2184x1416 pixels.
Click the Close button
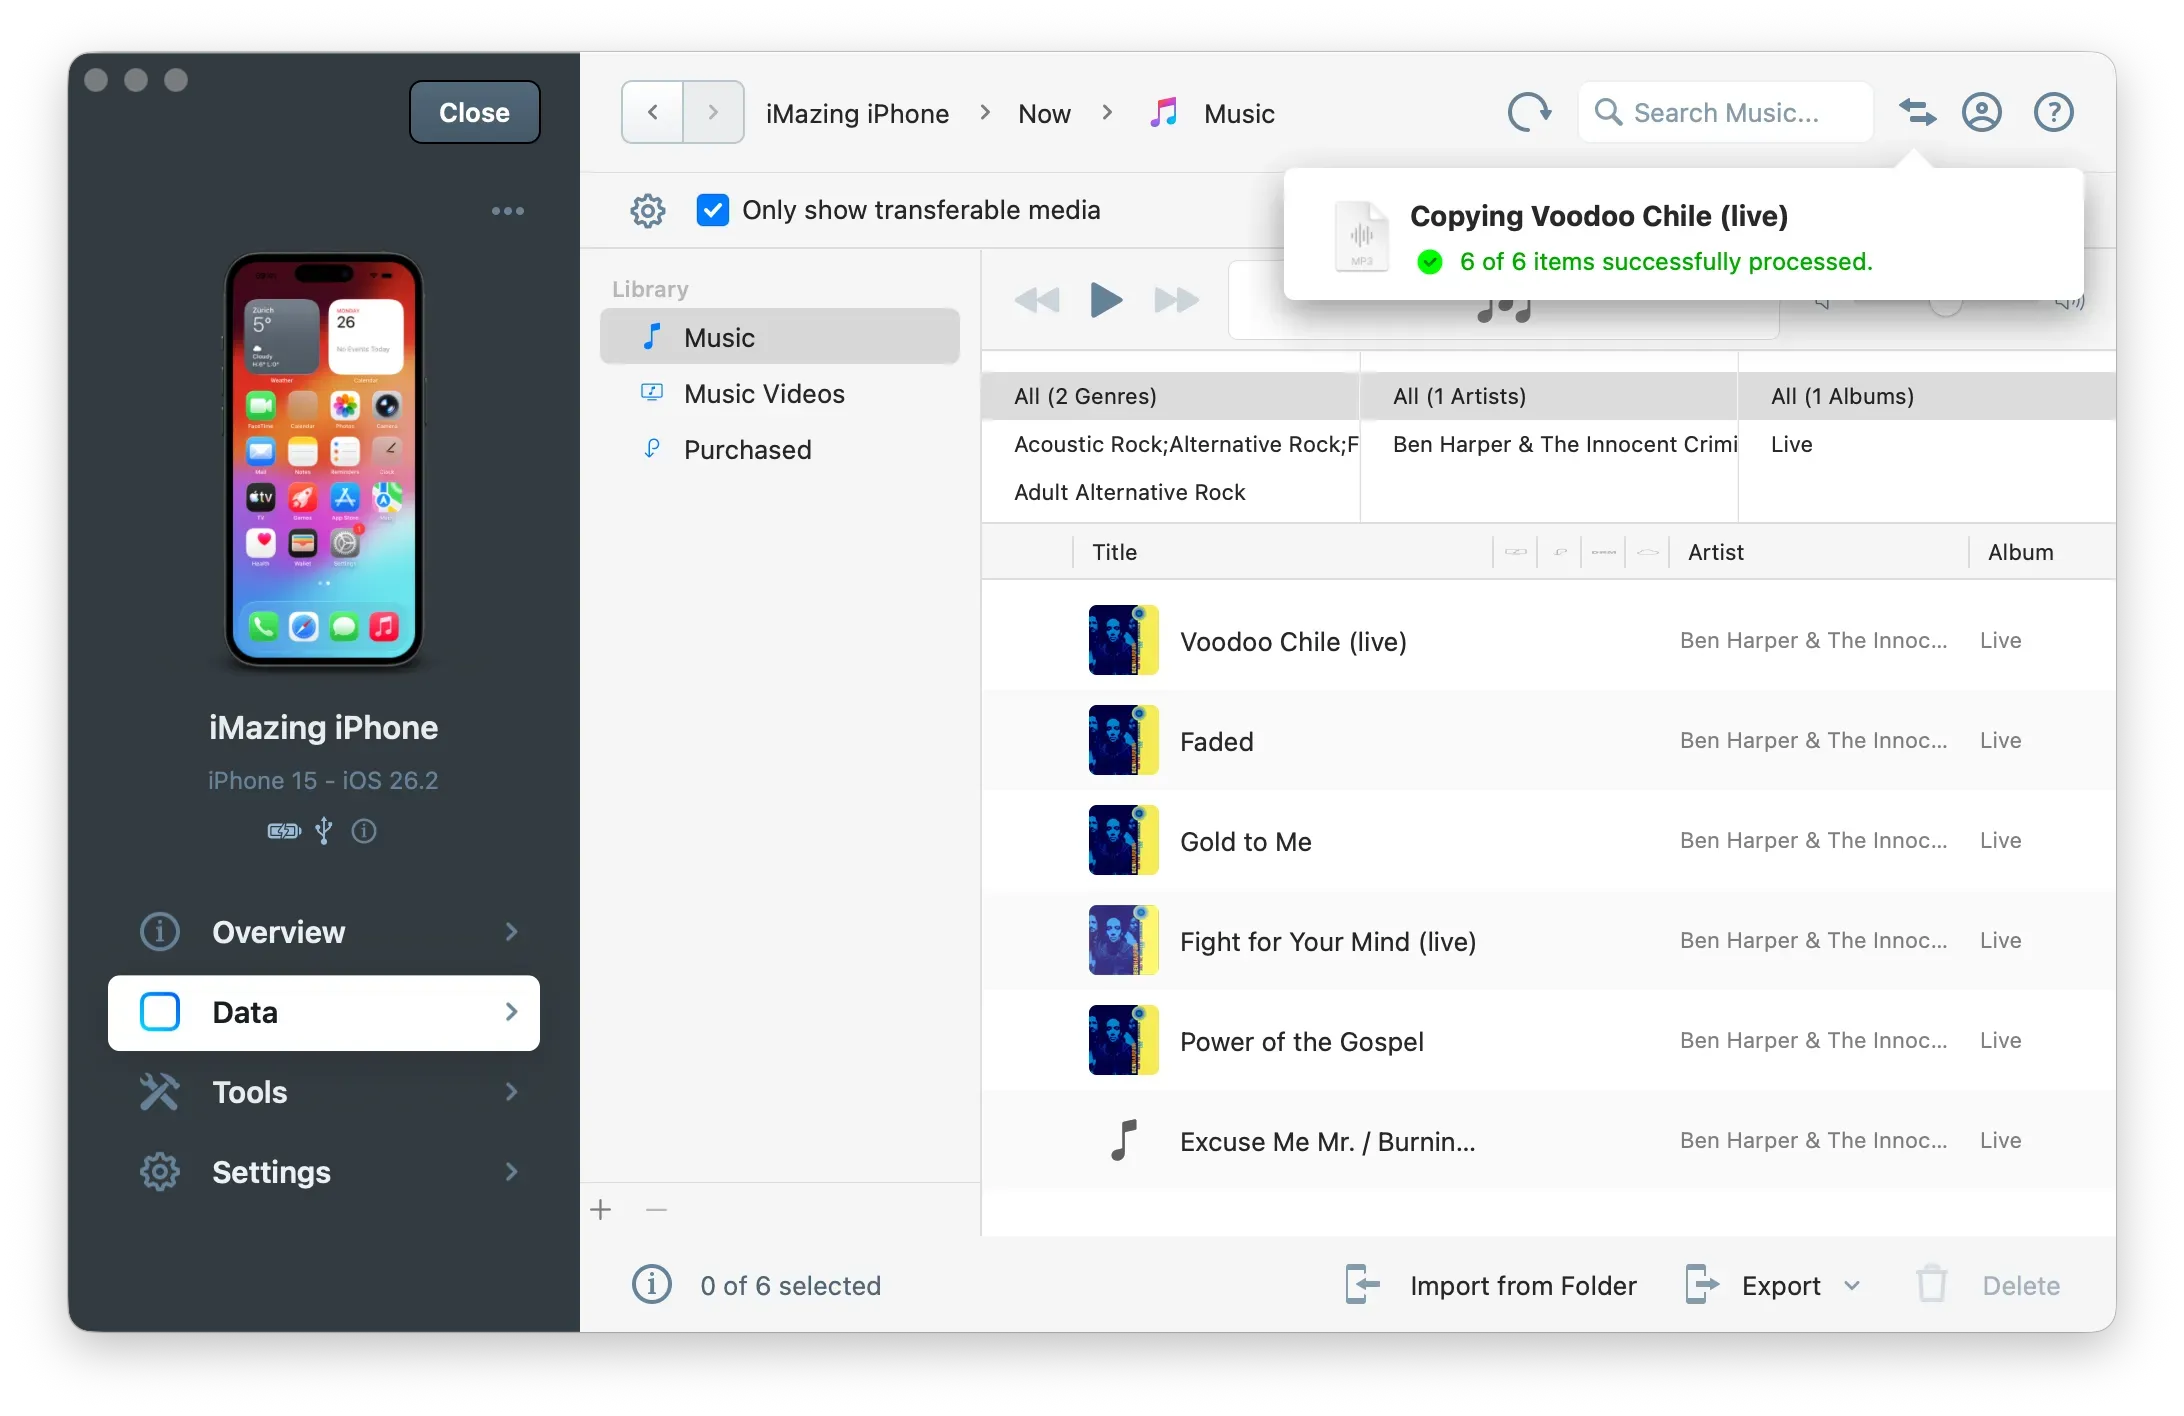coord(474,112)
